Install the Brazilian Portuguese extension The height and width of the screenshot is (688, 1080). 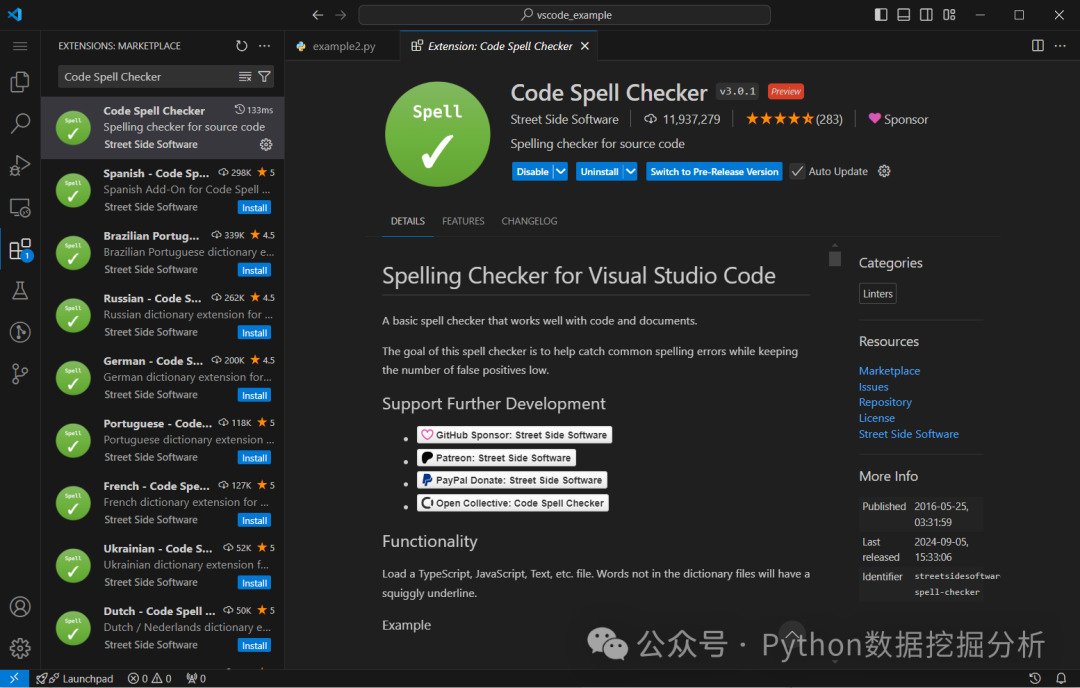tap(254, 270)
